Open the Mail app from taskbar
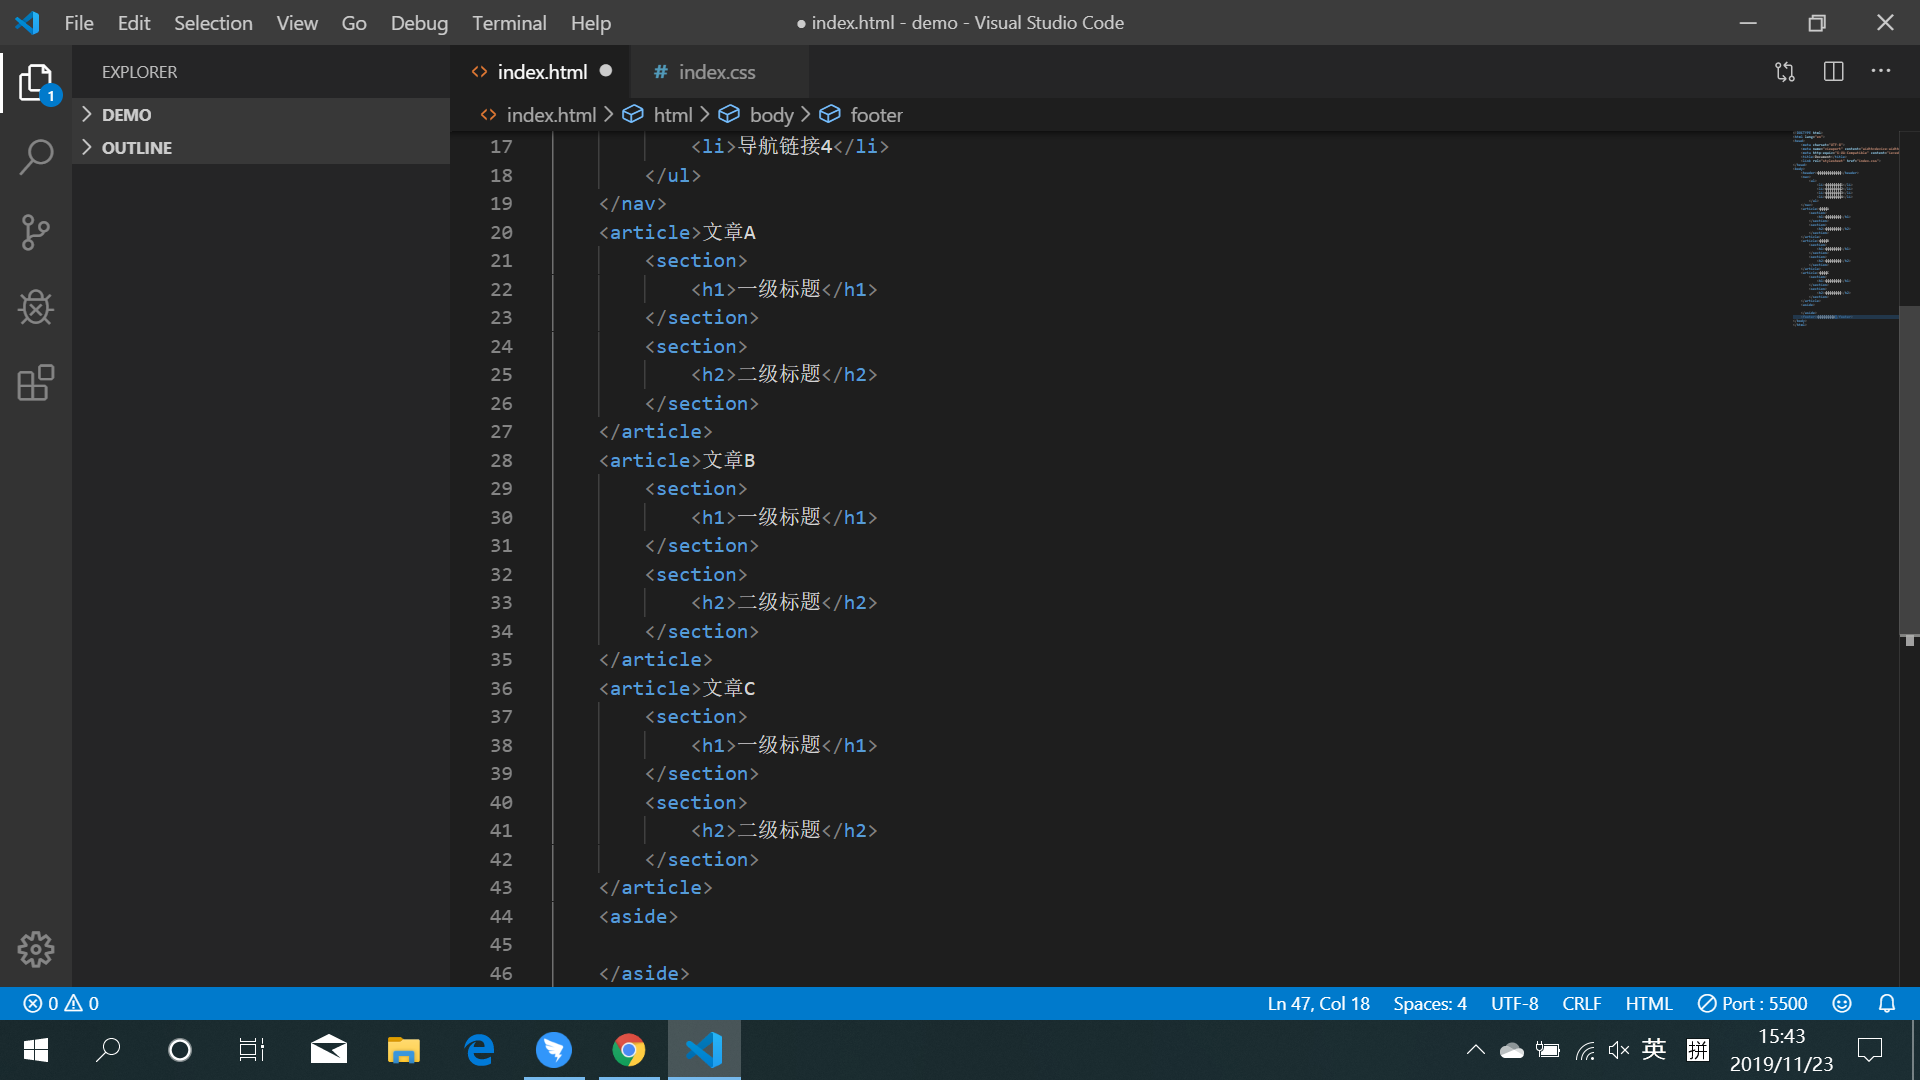 pos(328,1050)
